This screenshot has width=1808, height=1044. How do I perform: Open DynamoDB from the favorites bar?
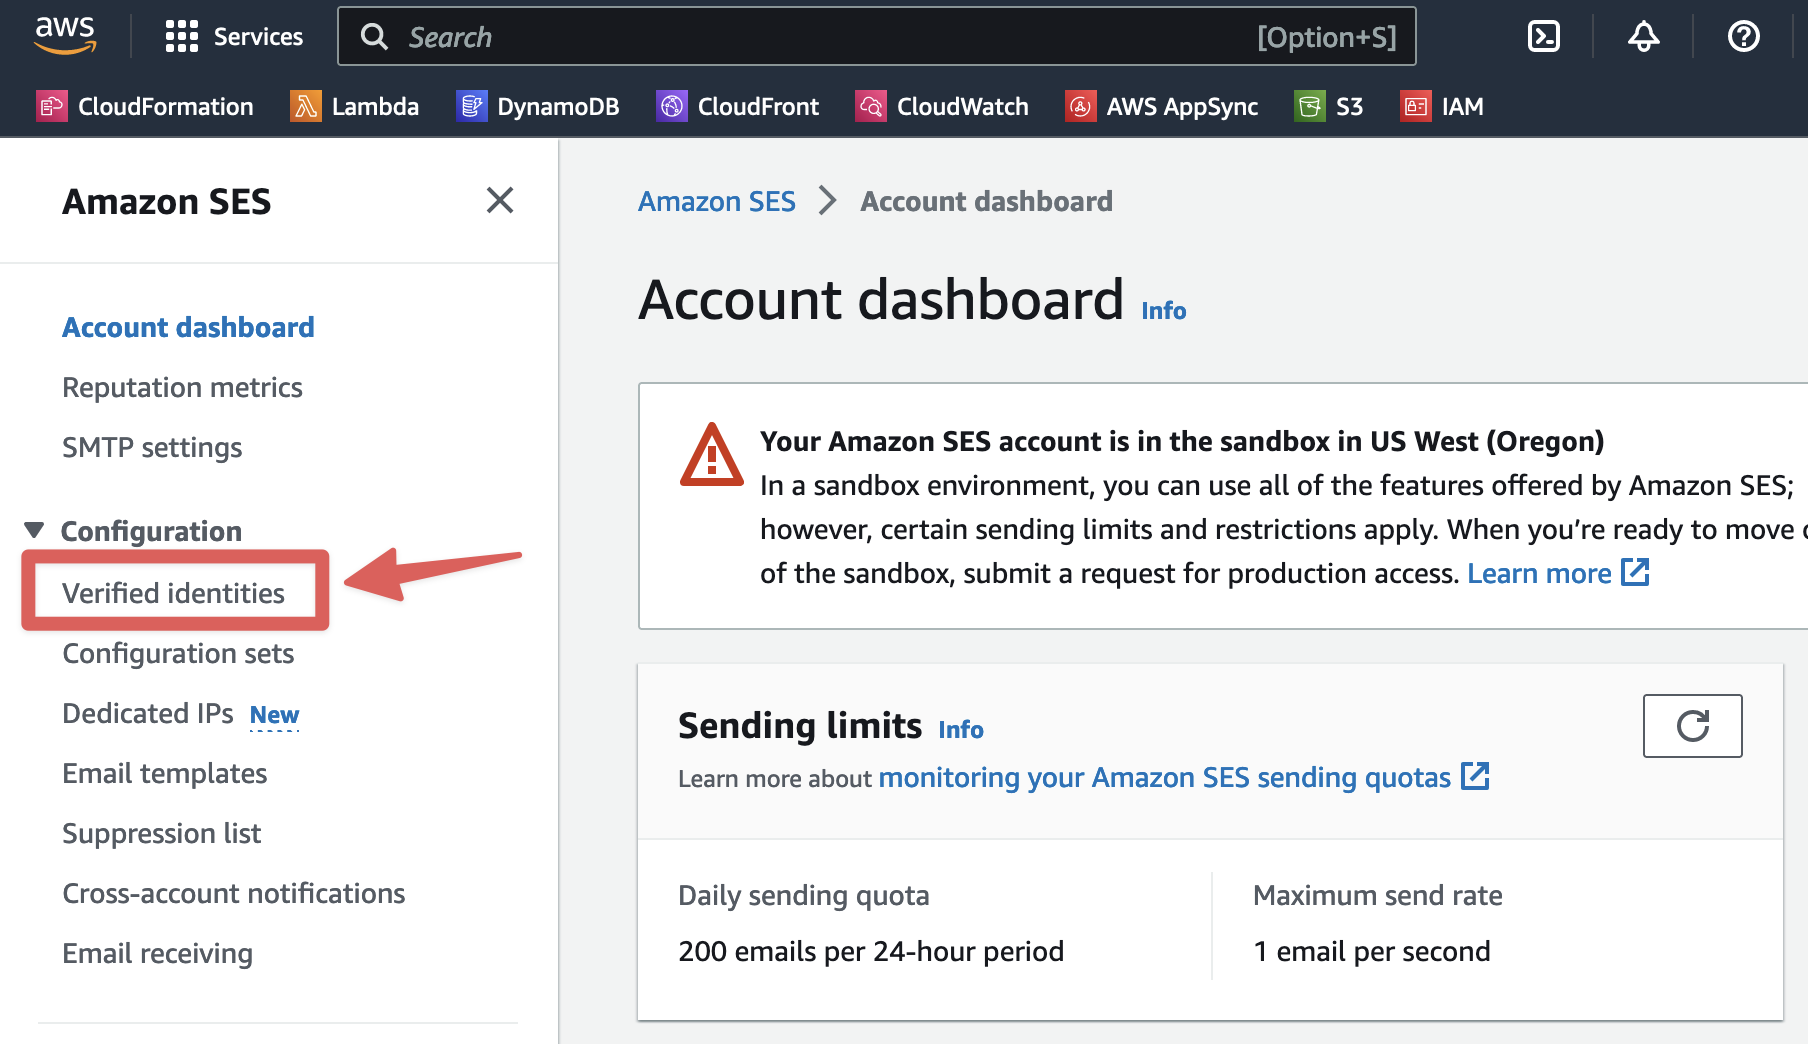point(538,106)
